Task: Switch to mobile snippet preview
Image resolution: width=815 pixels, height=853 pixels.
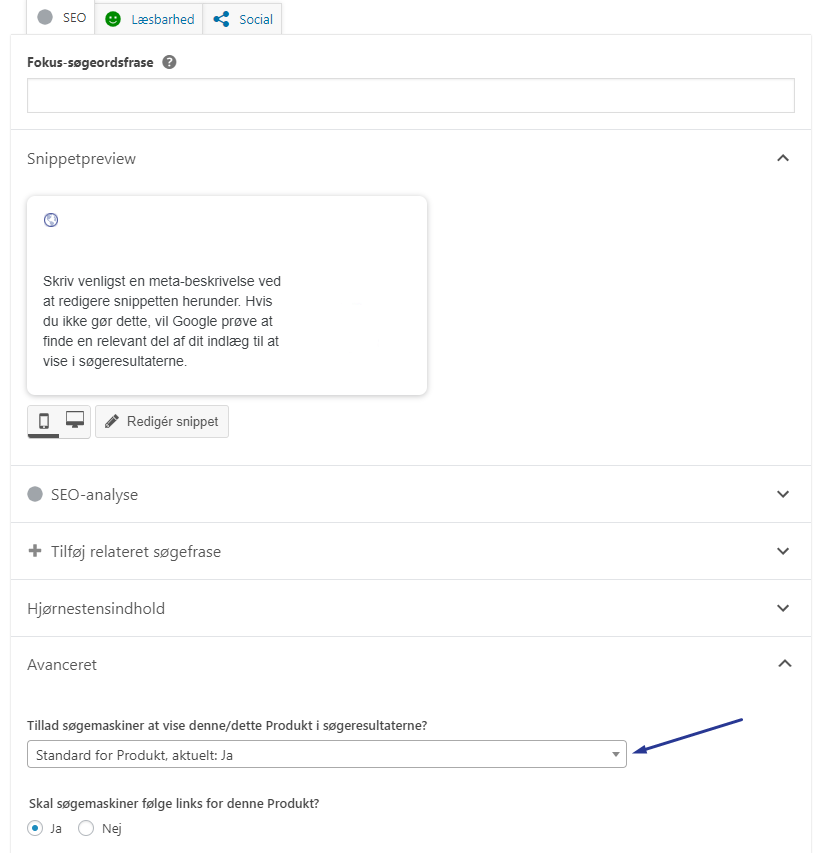Action: [44, 421]
